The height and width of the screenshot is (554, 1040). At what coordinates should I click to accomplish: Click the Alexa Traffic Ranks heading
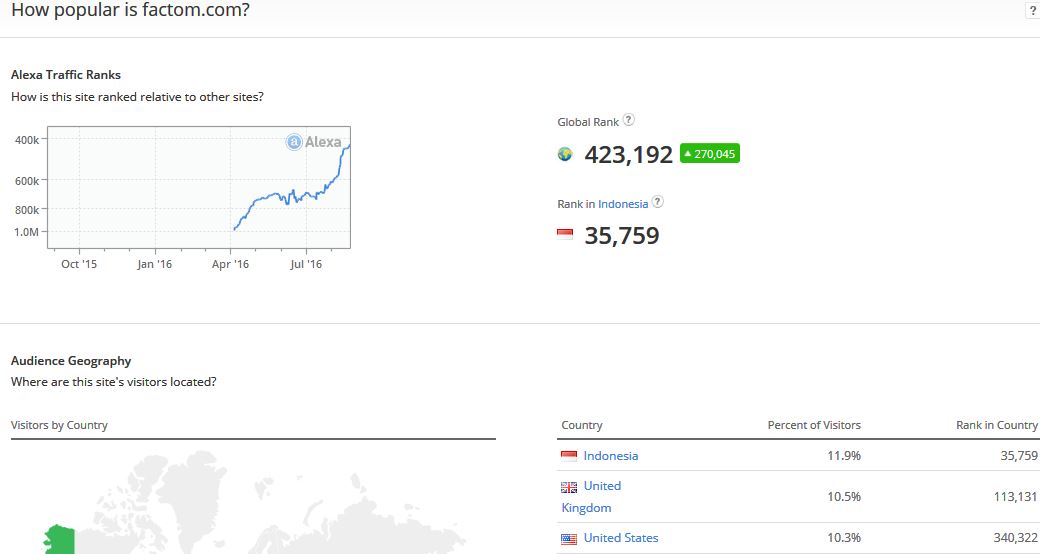click(x=66, y=75)
